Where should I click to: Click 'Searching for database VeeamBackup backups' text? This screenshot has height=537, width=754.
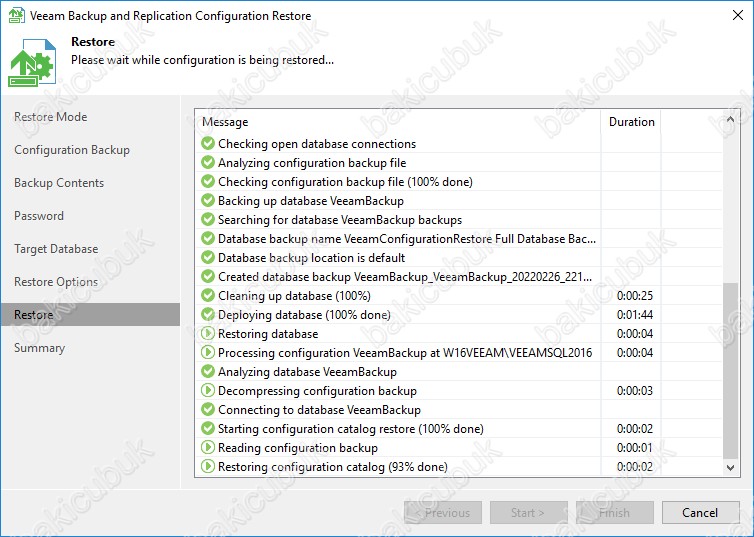coord(340,220)
